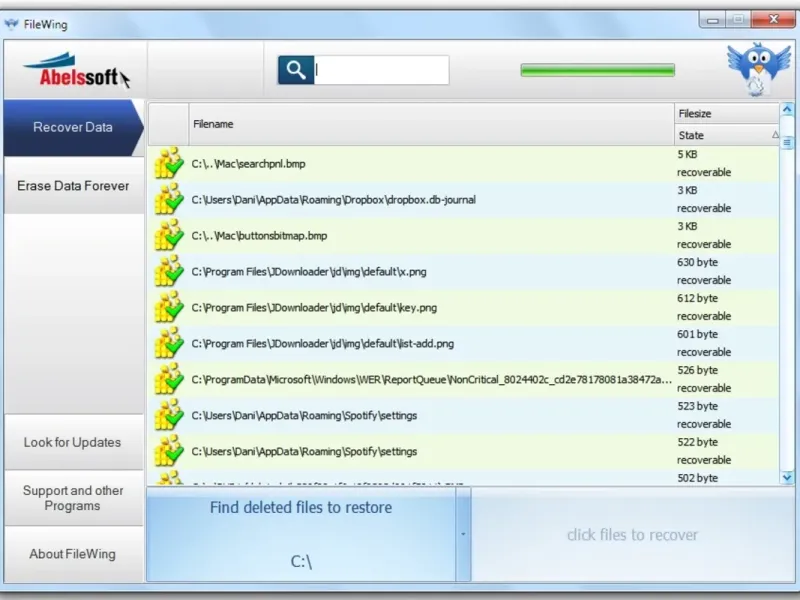
Task: Click recoverable icon for buttonsbitmap.bmp
Action: 169,235
